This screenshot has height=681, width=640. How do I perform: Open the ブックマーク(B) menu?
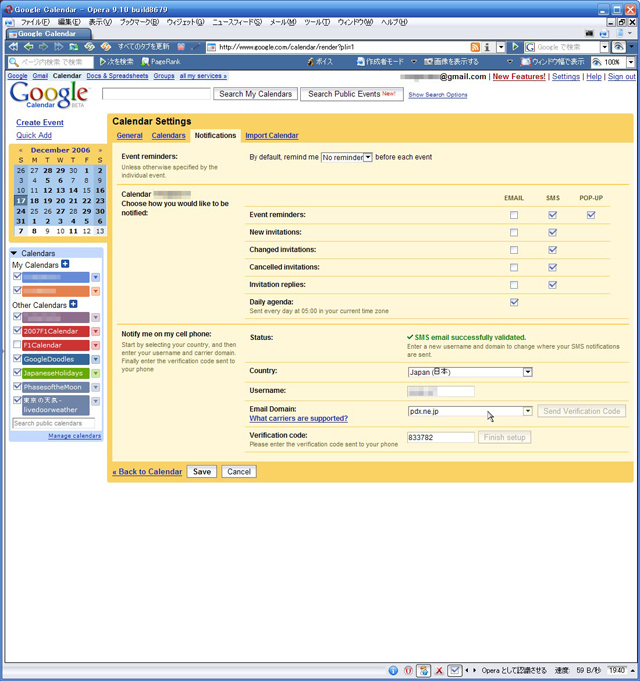pos(139,22)
